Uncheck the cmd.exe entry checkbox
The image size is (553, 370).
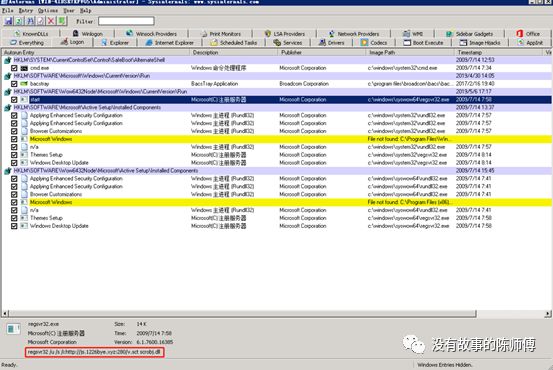[14, 68]
